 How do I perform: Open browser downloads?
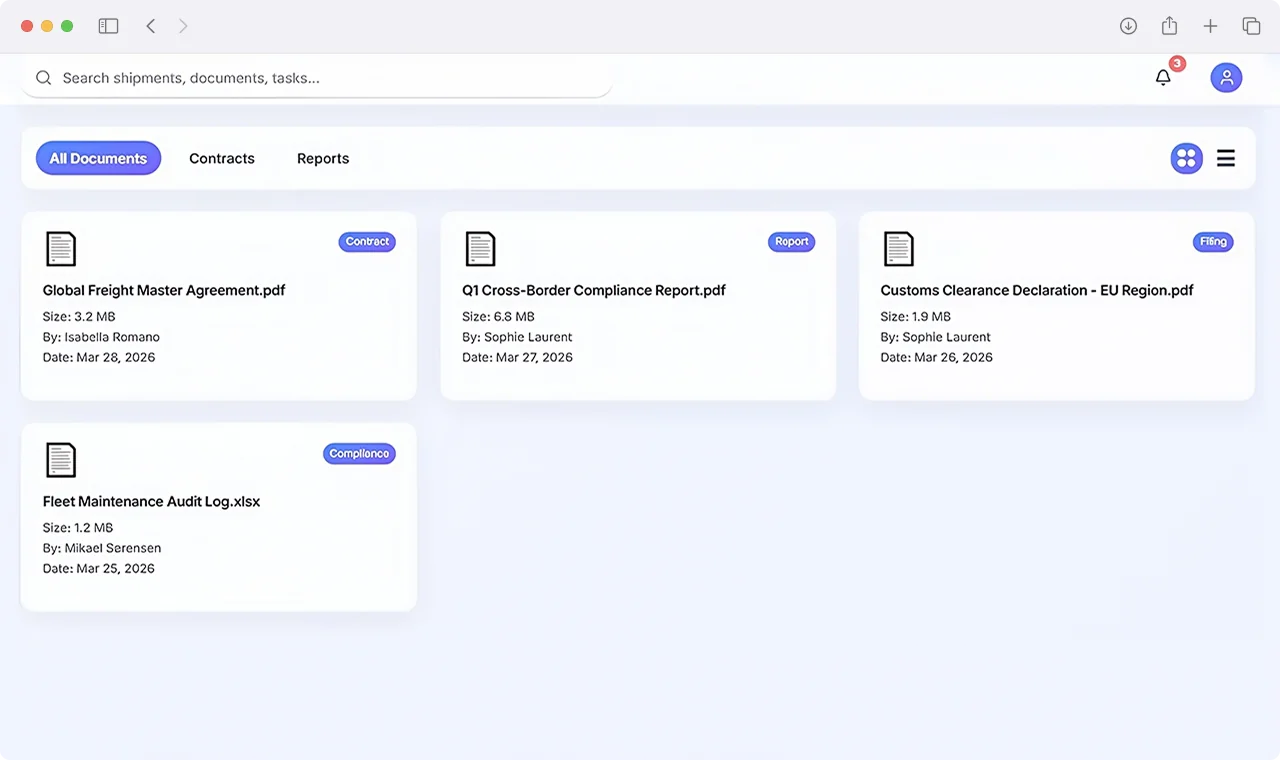(1128, 26)
